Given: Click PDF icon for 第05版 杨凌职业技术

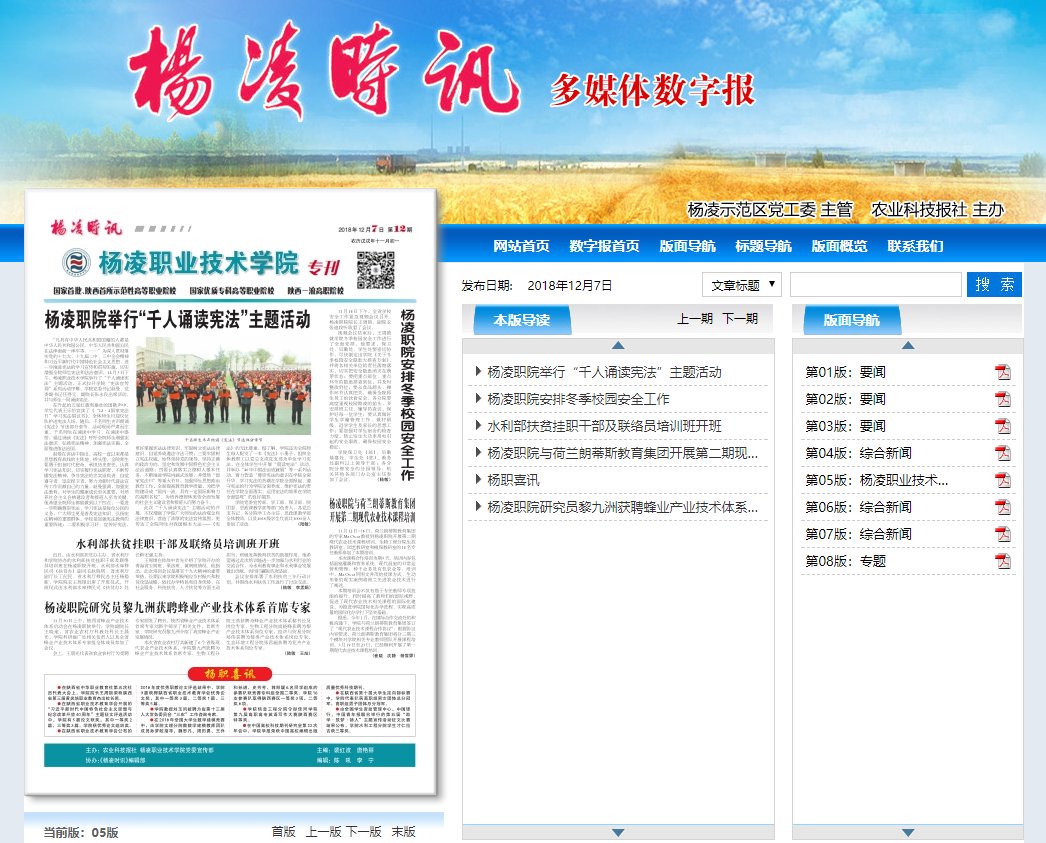Looking at the screenshot, I should pyautogui.click(x=1002, y=480).
